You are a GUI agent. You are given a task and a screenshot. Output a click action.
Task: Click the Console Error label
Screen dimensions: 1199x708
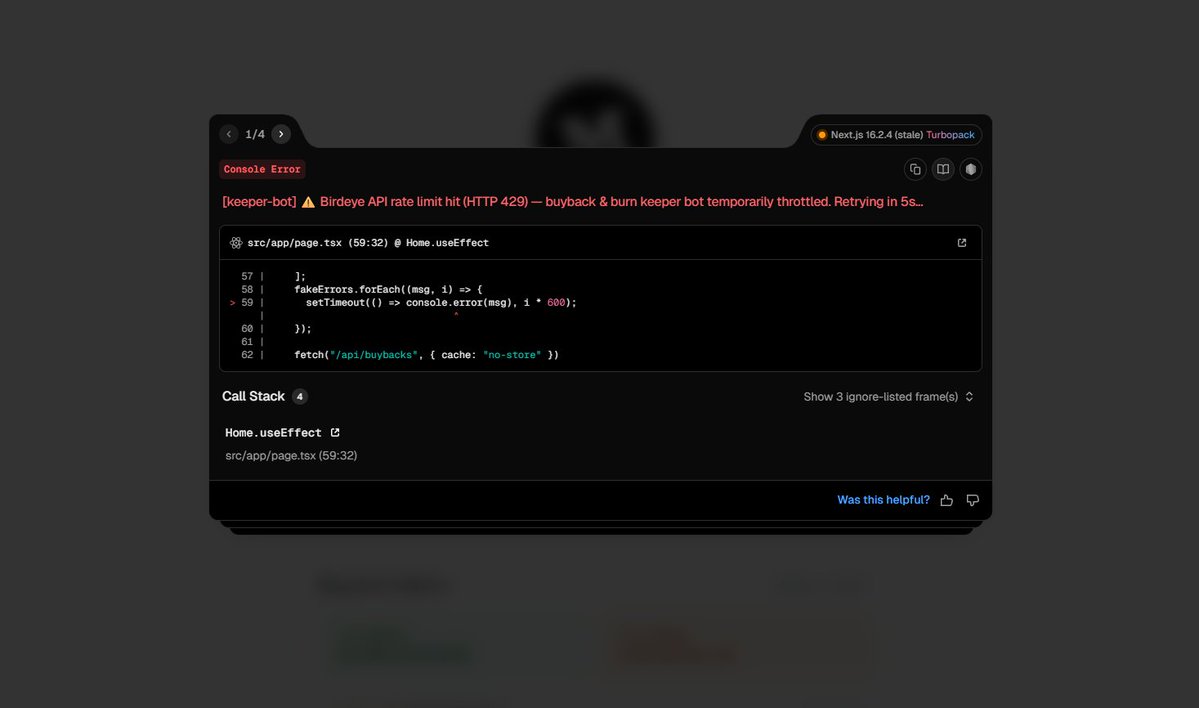click(262, 169)
